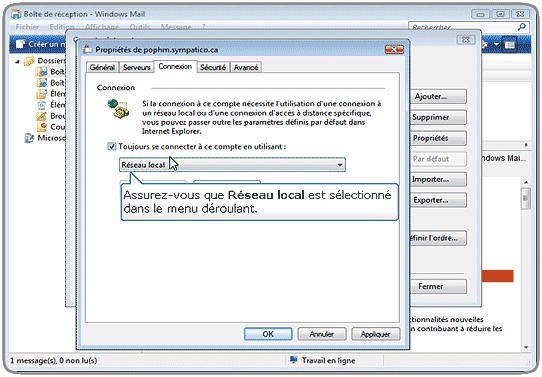The width and height of the screenshot is (542, 377).
Task: Click the Annuler button
Action: tap(321, 334)
